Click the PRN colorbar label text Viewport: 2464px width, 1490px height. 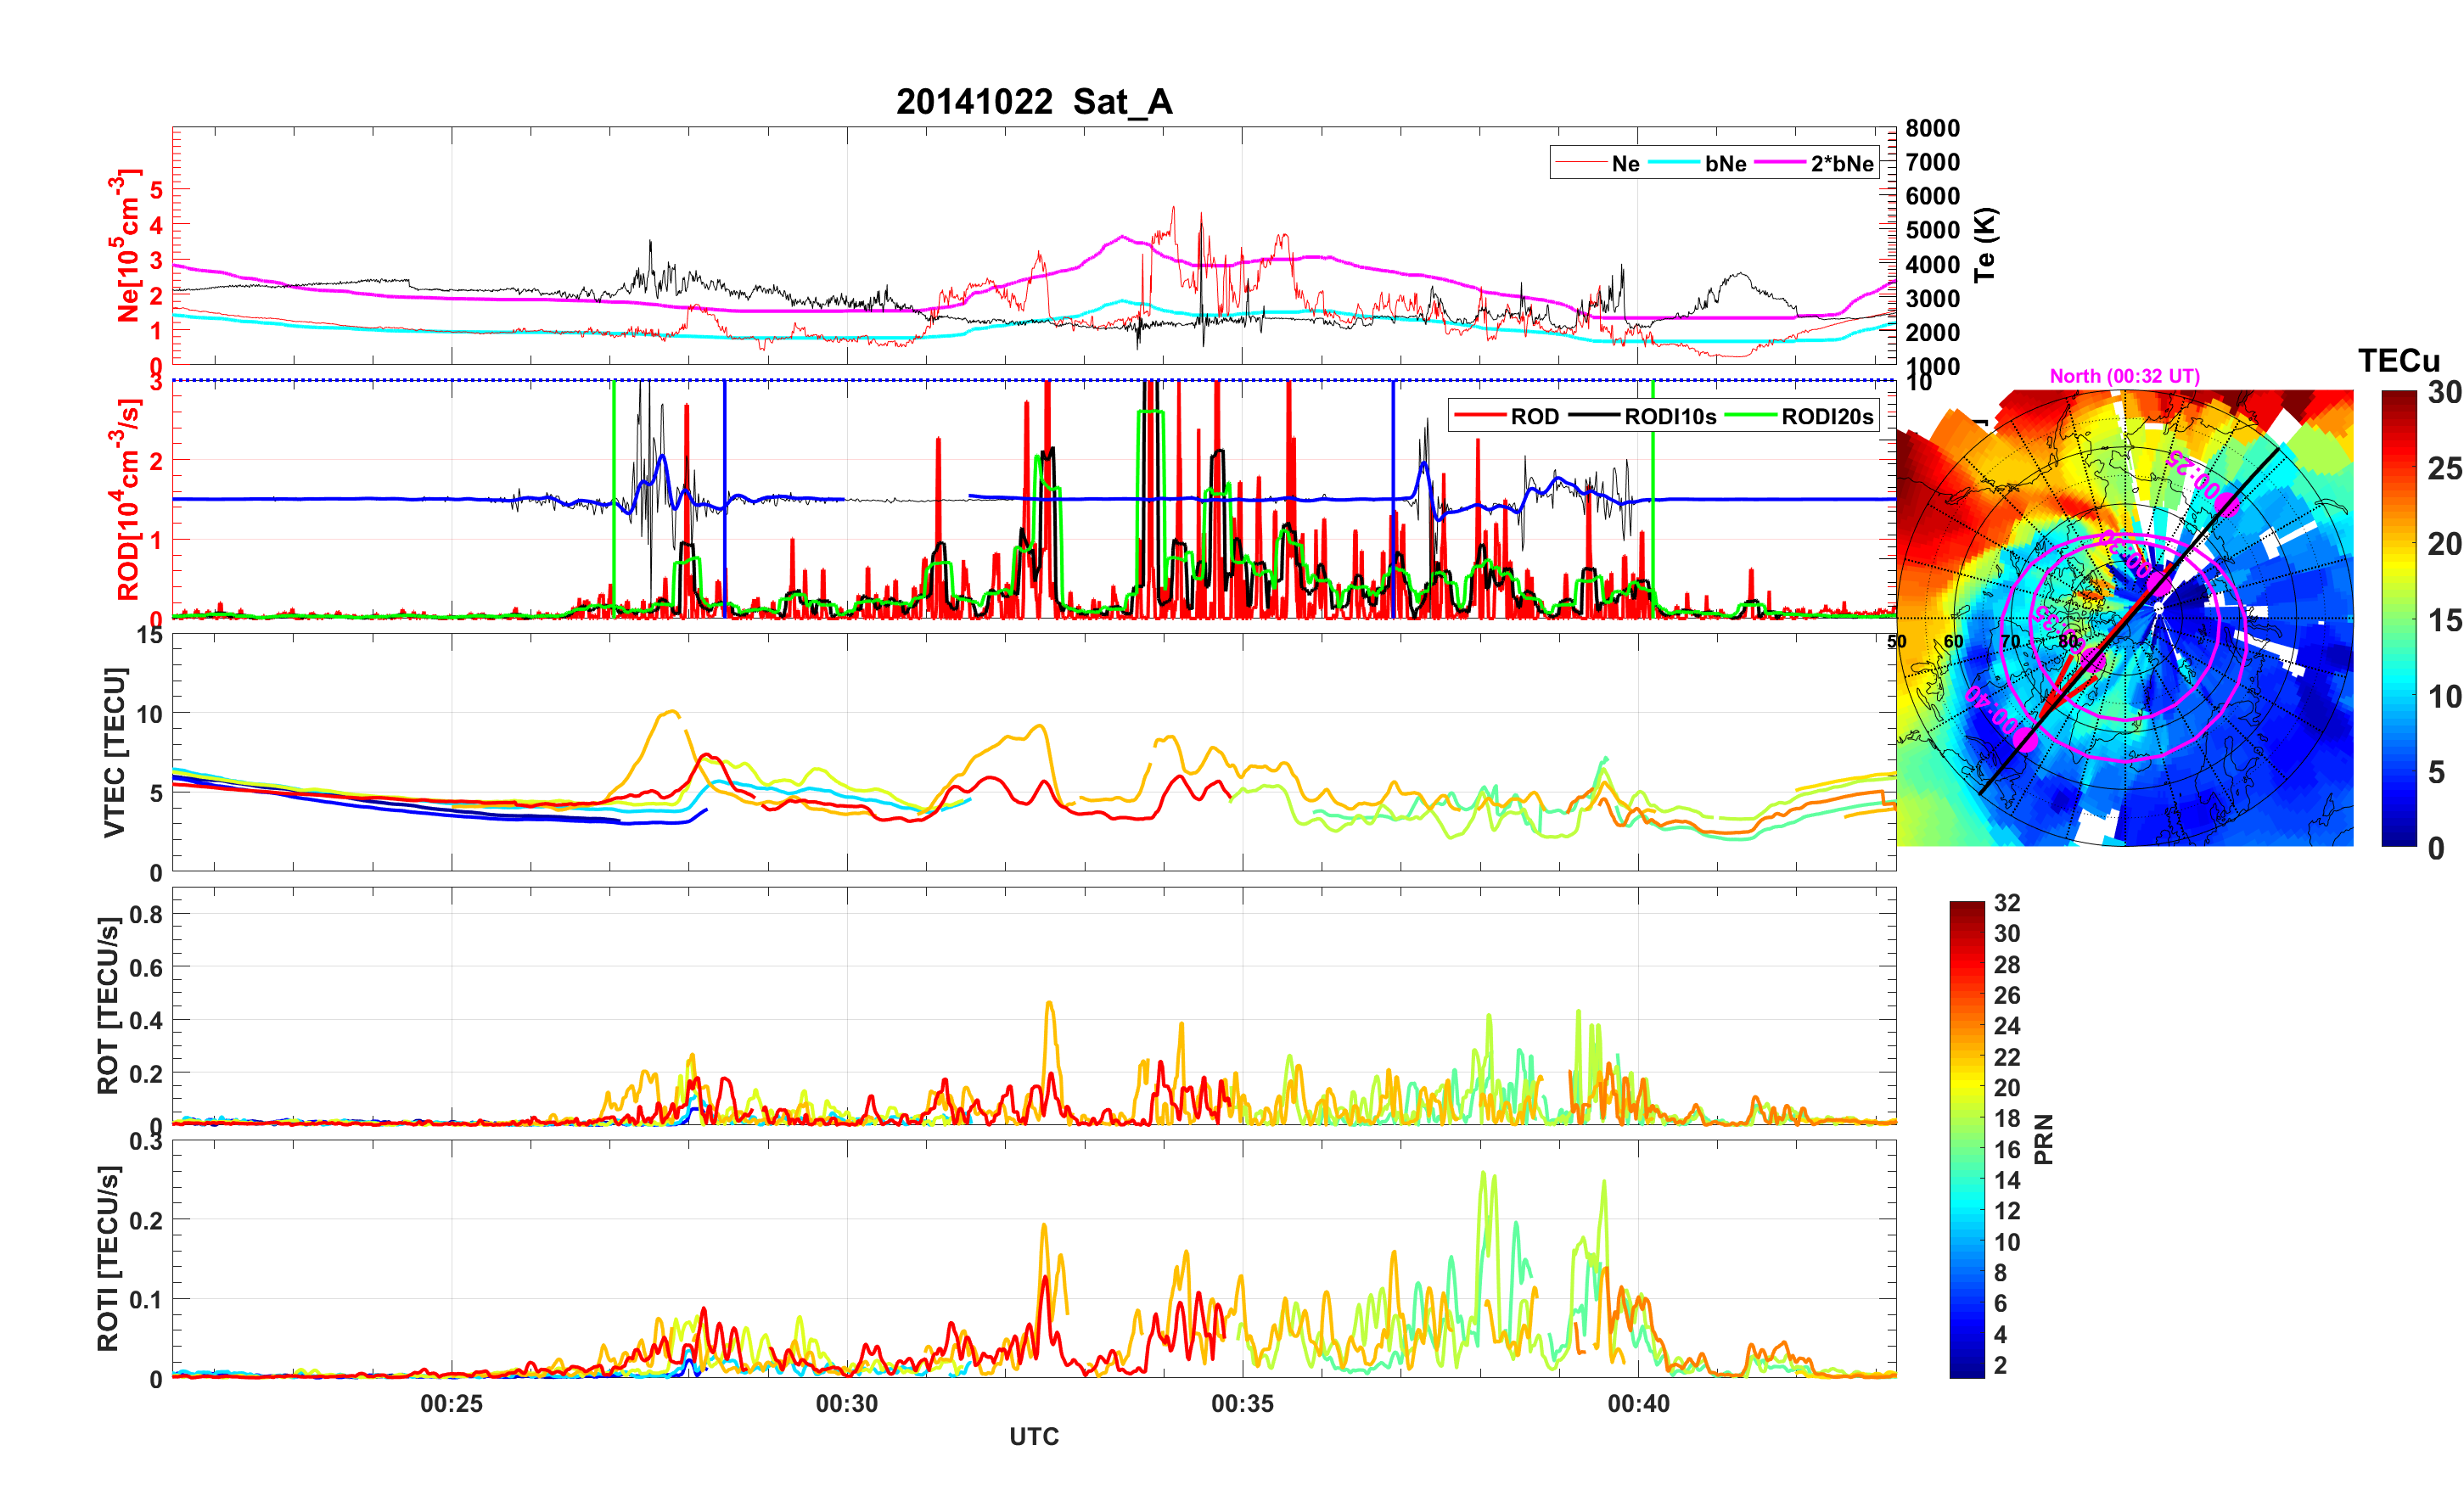tap(2043, 1139)
